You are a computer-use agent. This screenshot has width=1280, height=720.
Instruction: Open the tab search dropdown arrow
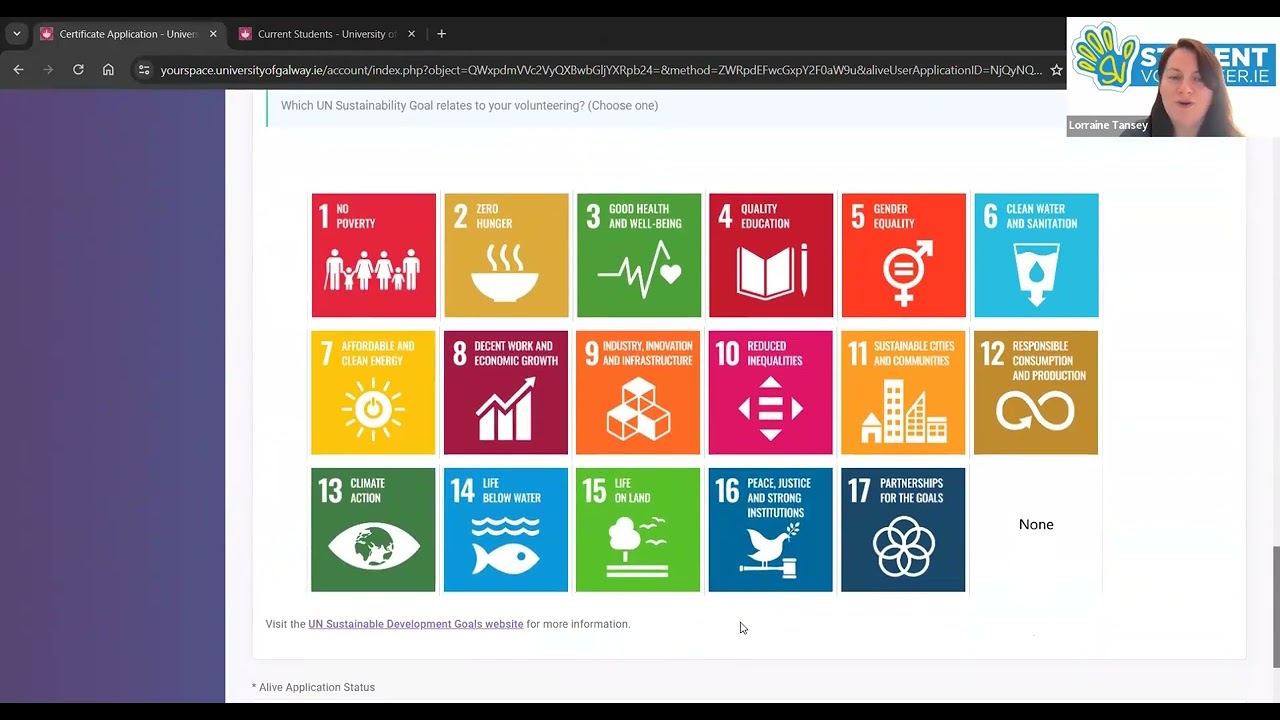tap(16, 34)
